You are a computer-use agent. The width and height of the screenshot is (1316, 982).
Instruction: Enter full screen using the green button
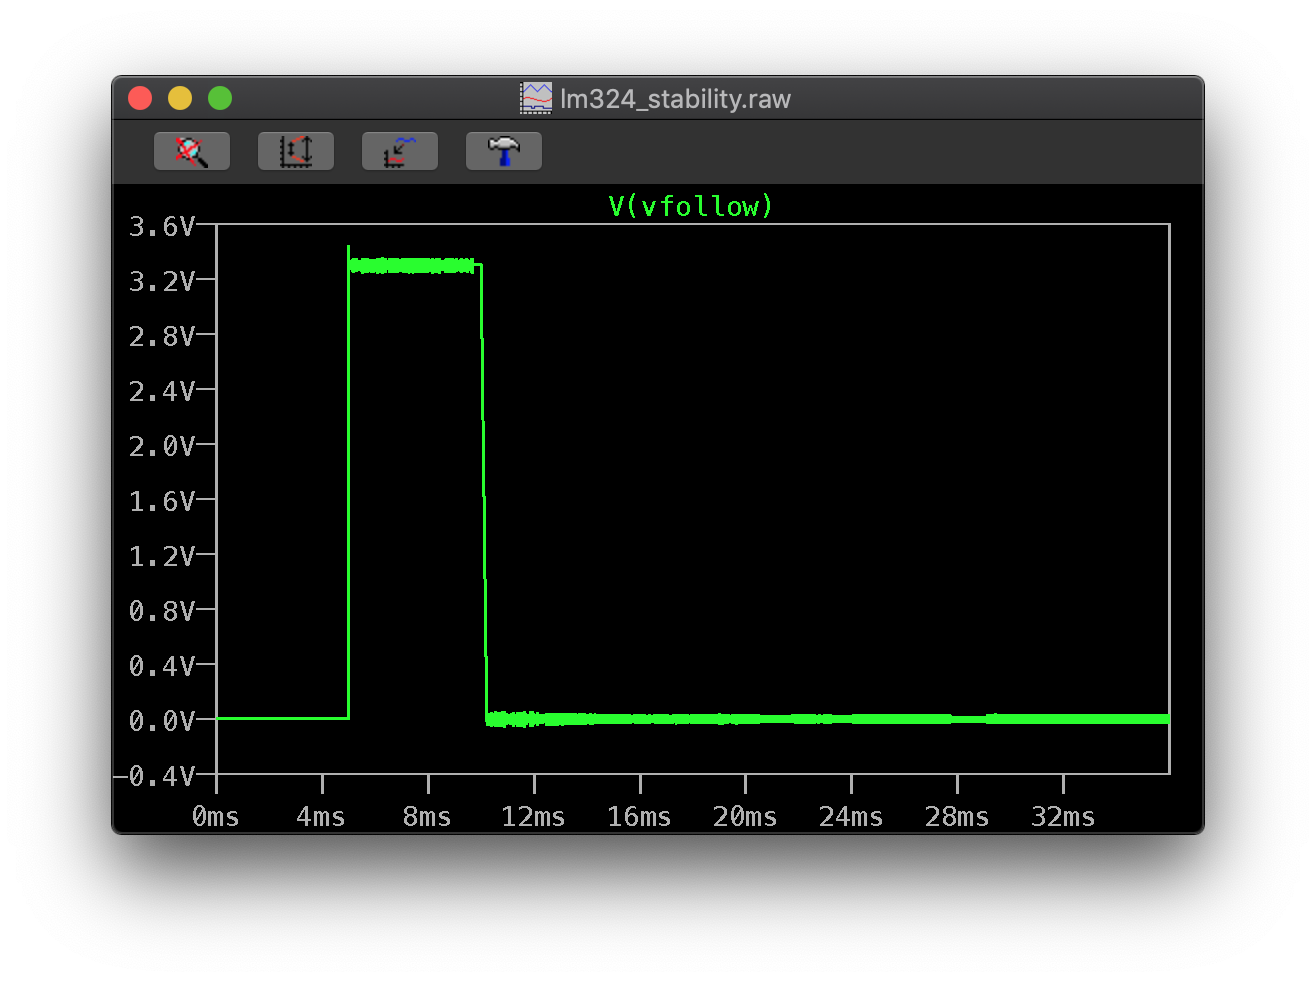[x=220, y=98]
